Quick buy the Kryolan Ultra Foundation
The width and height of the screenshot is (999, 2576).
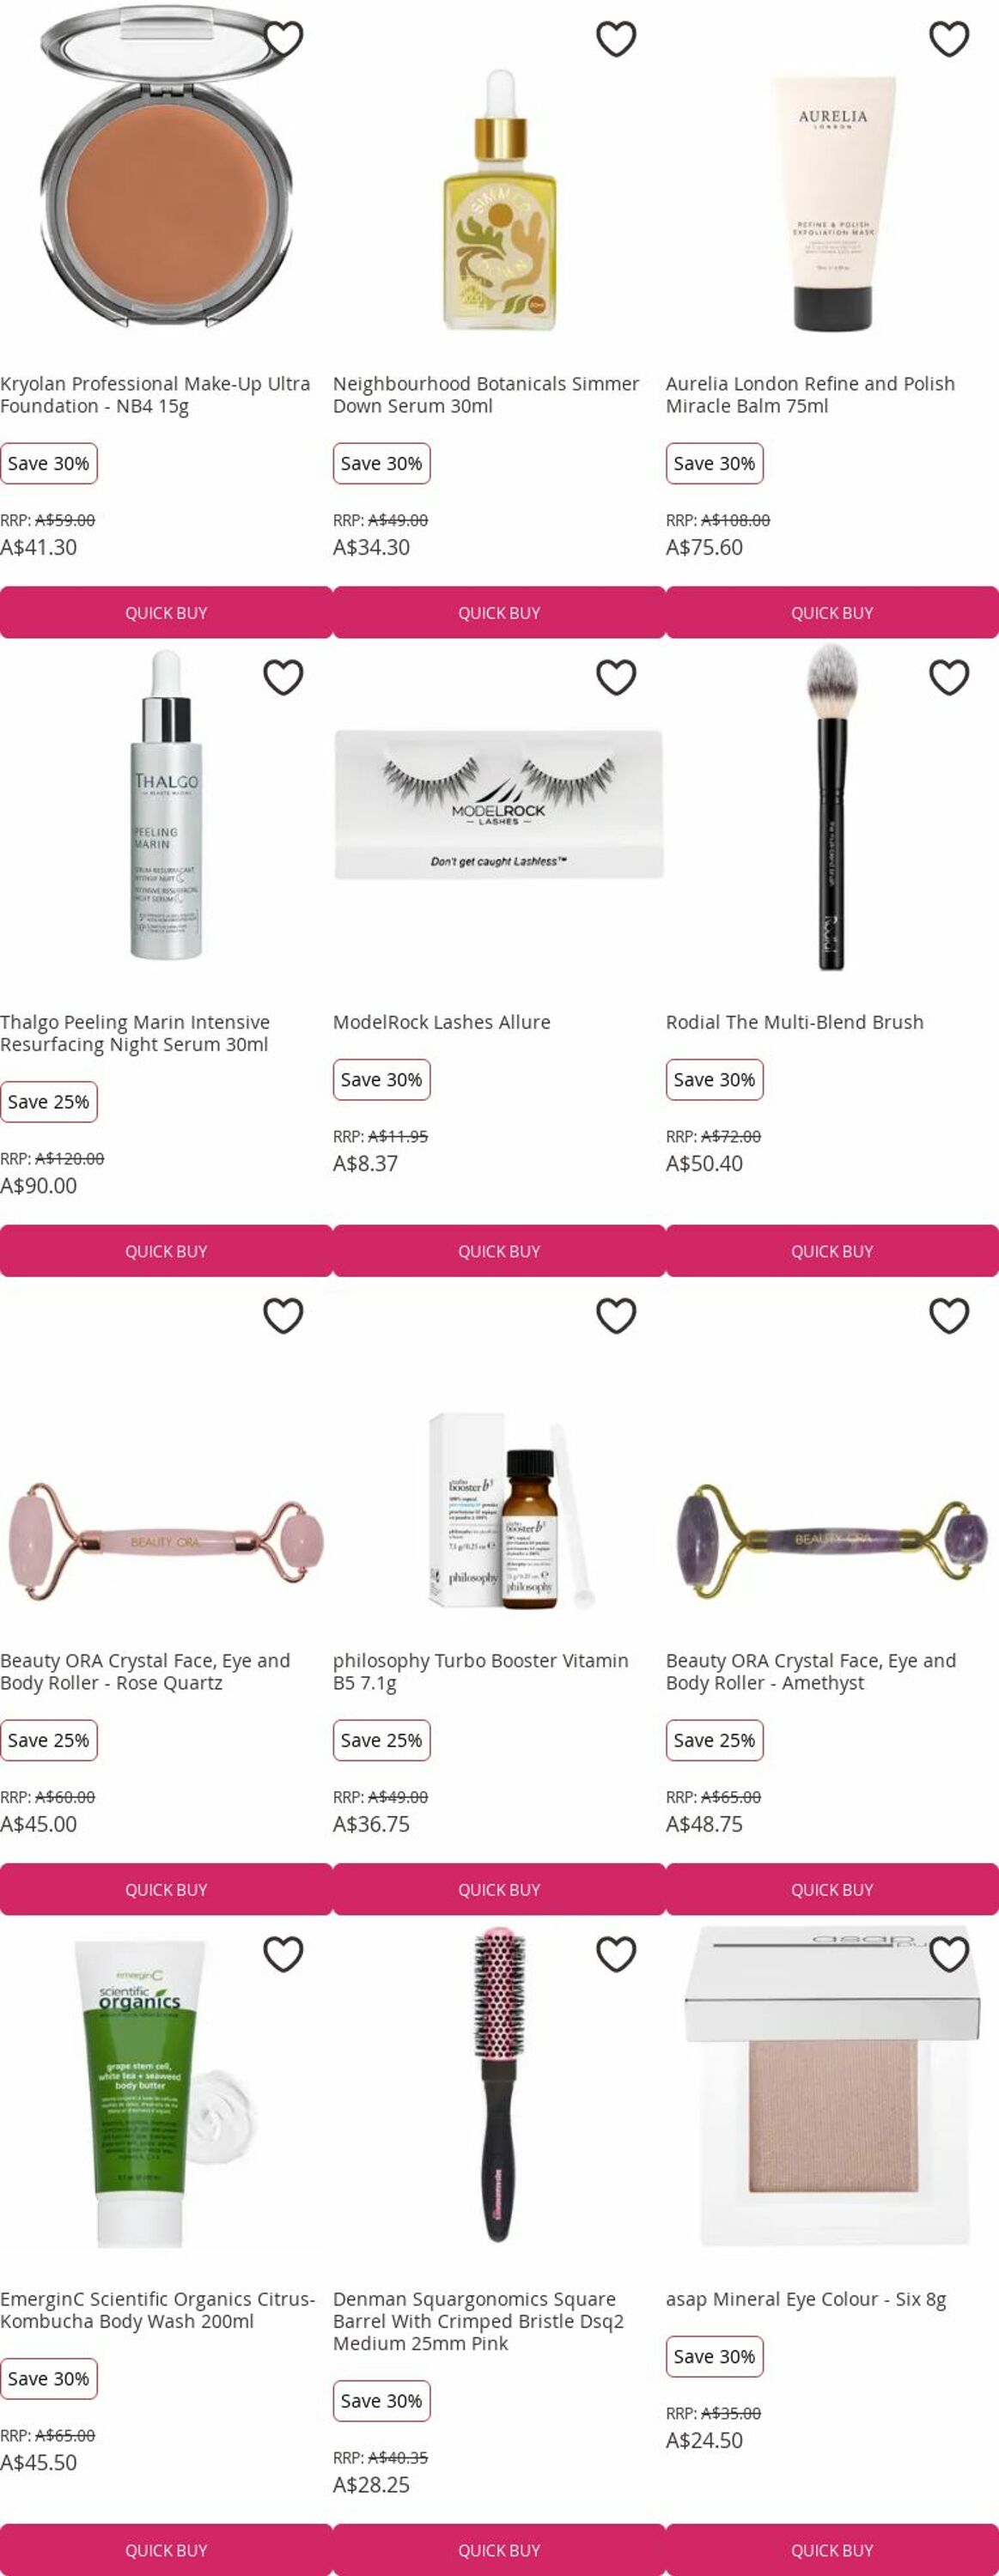166,612
